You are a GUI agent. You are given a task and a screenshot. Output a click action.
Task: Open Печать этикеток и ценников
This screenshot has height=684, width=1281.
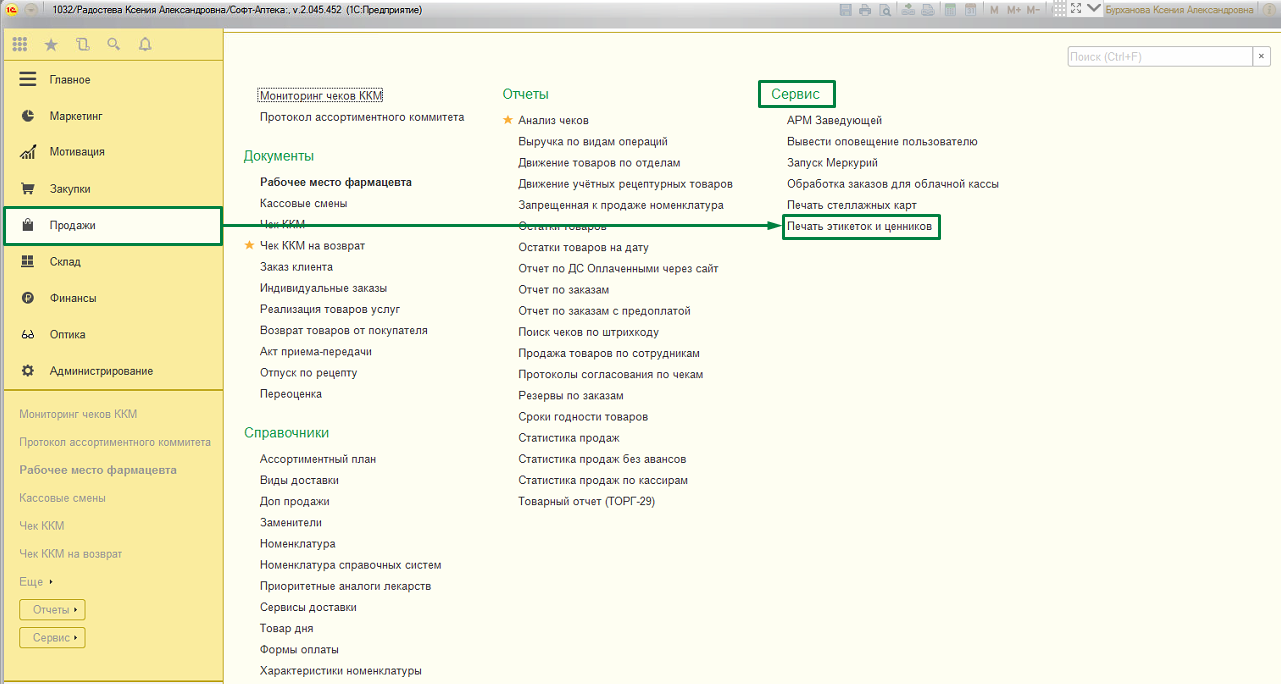859,227
